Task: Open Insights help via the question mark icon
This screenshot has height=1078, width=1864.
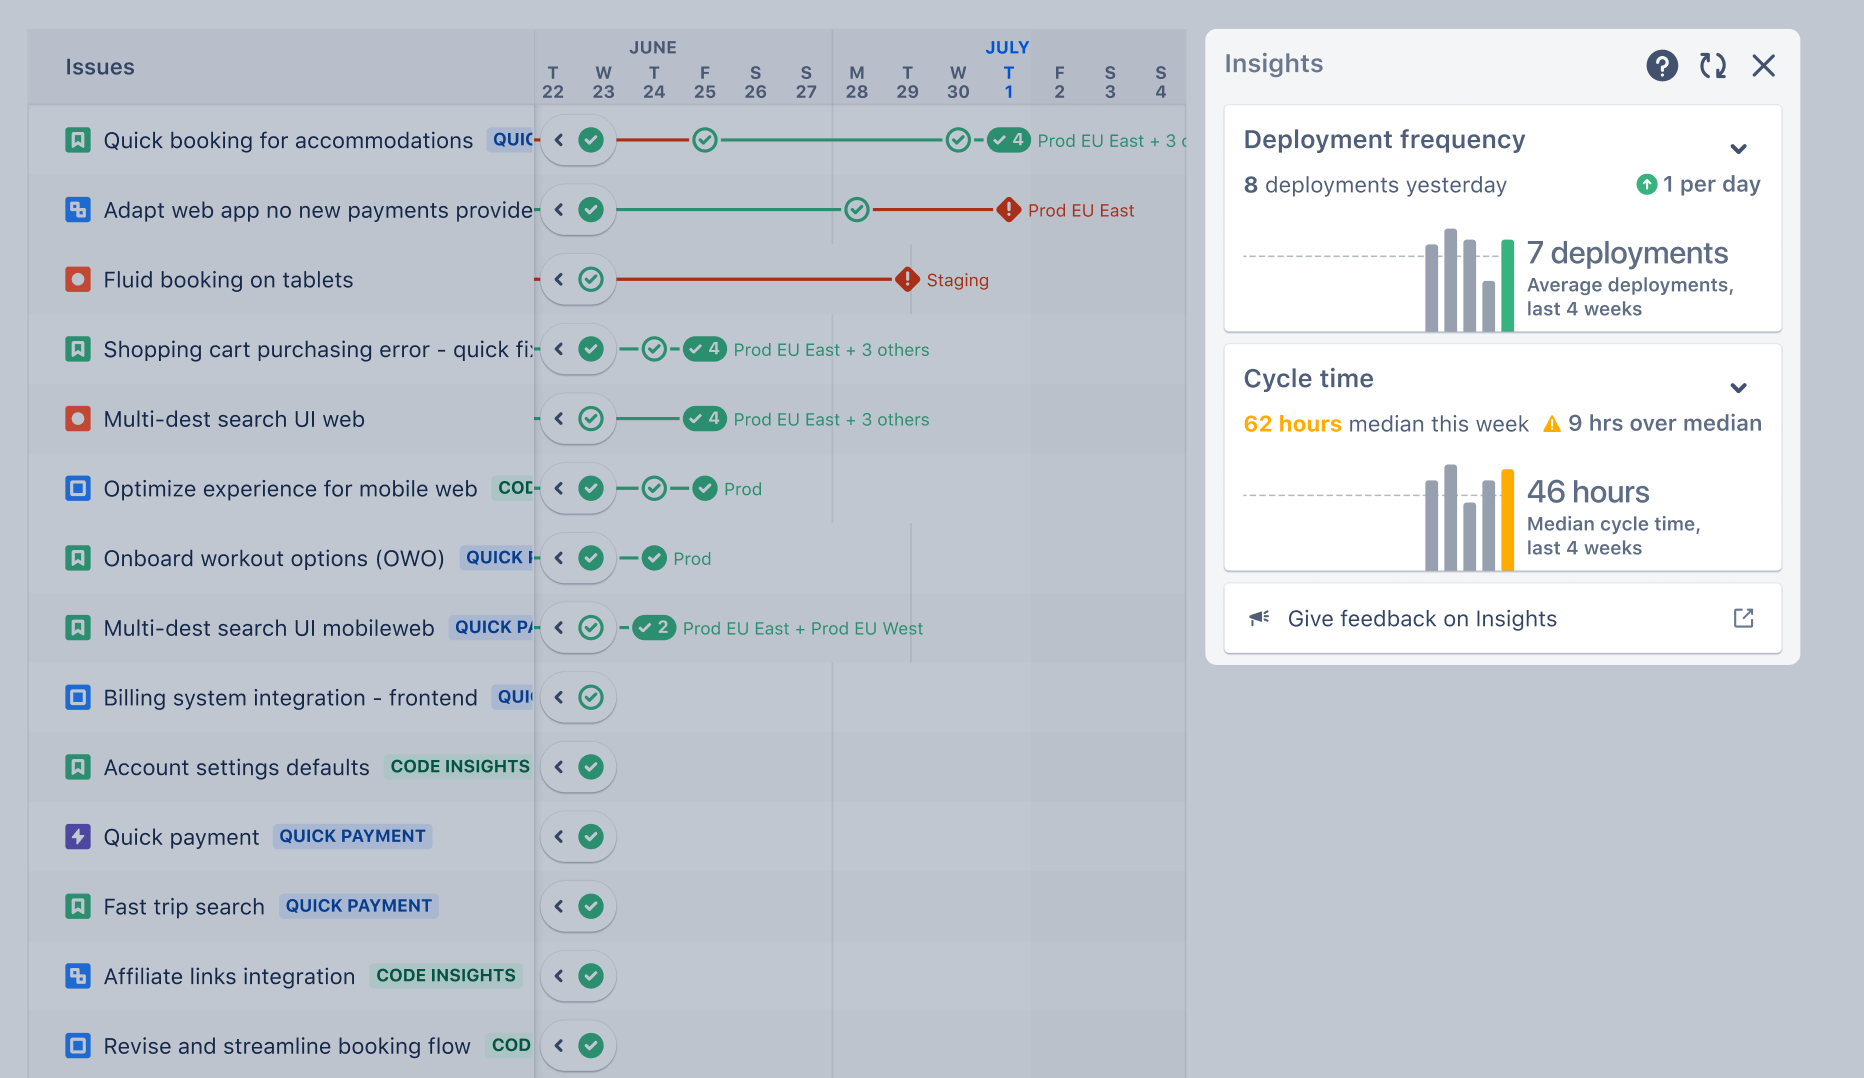Action: pyautogui.click(x=1662, y=65)
